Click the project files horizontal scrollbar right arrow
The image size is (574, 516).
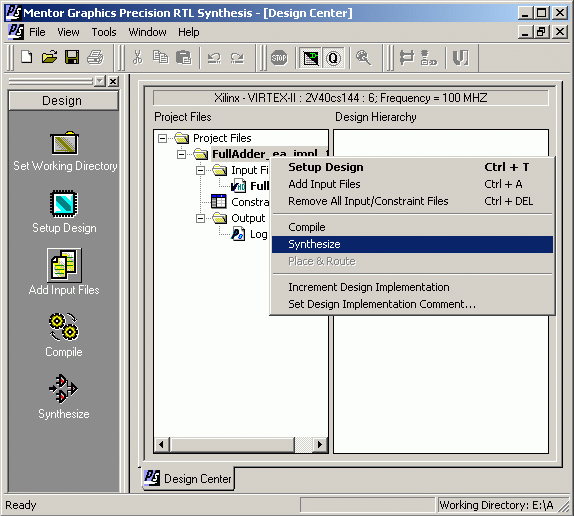320,445
